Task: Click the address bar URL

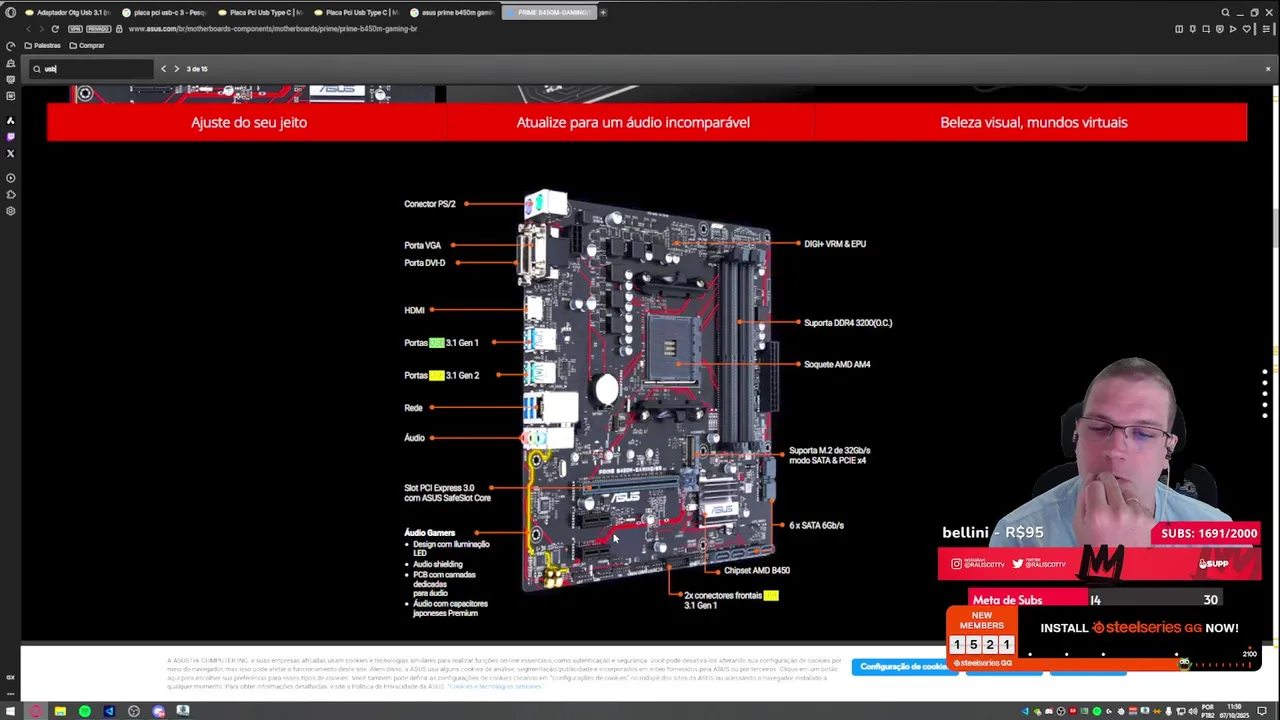Action: (273, 29)
